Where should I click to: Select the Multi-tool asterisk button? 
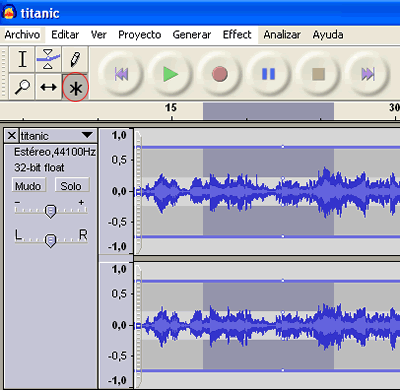[x=75, y=87]
